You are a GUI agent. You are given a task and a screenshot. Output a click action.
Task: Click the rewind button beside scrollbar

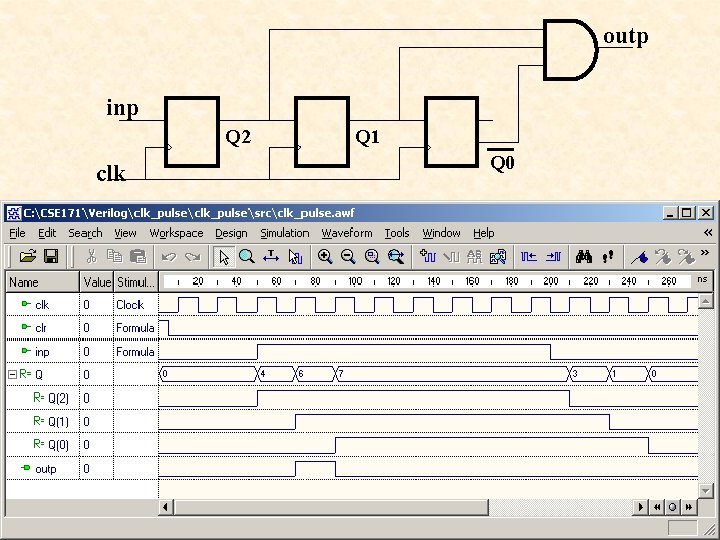(x=657, y=507)
